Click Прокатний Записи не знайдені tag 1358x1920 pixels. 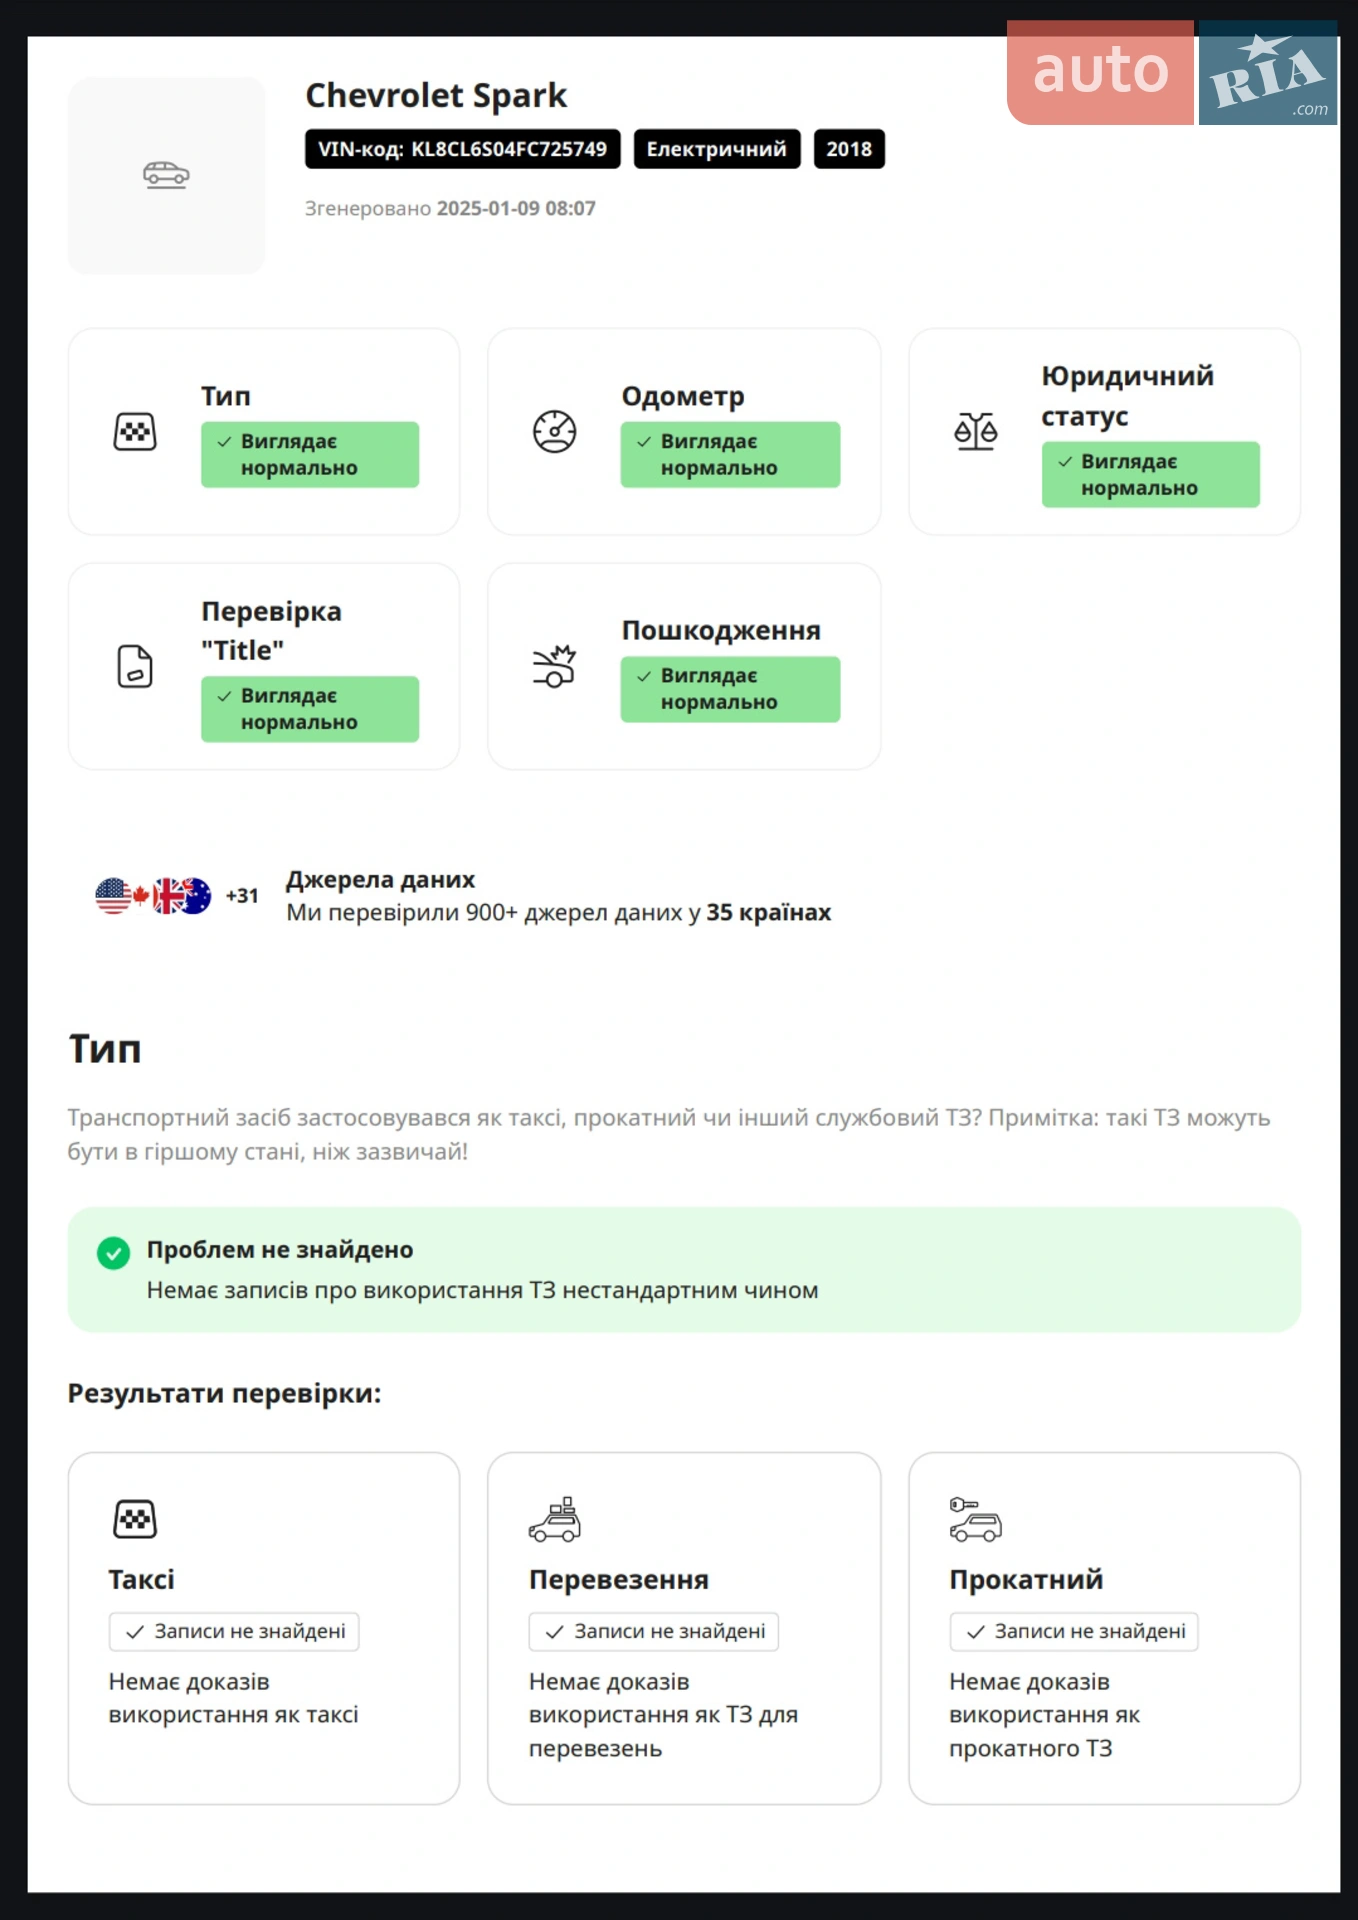click(x=1074, y=1631)
